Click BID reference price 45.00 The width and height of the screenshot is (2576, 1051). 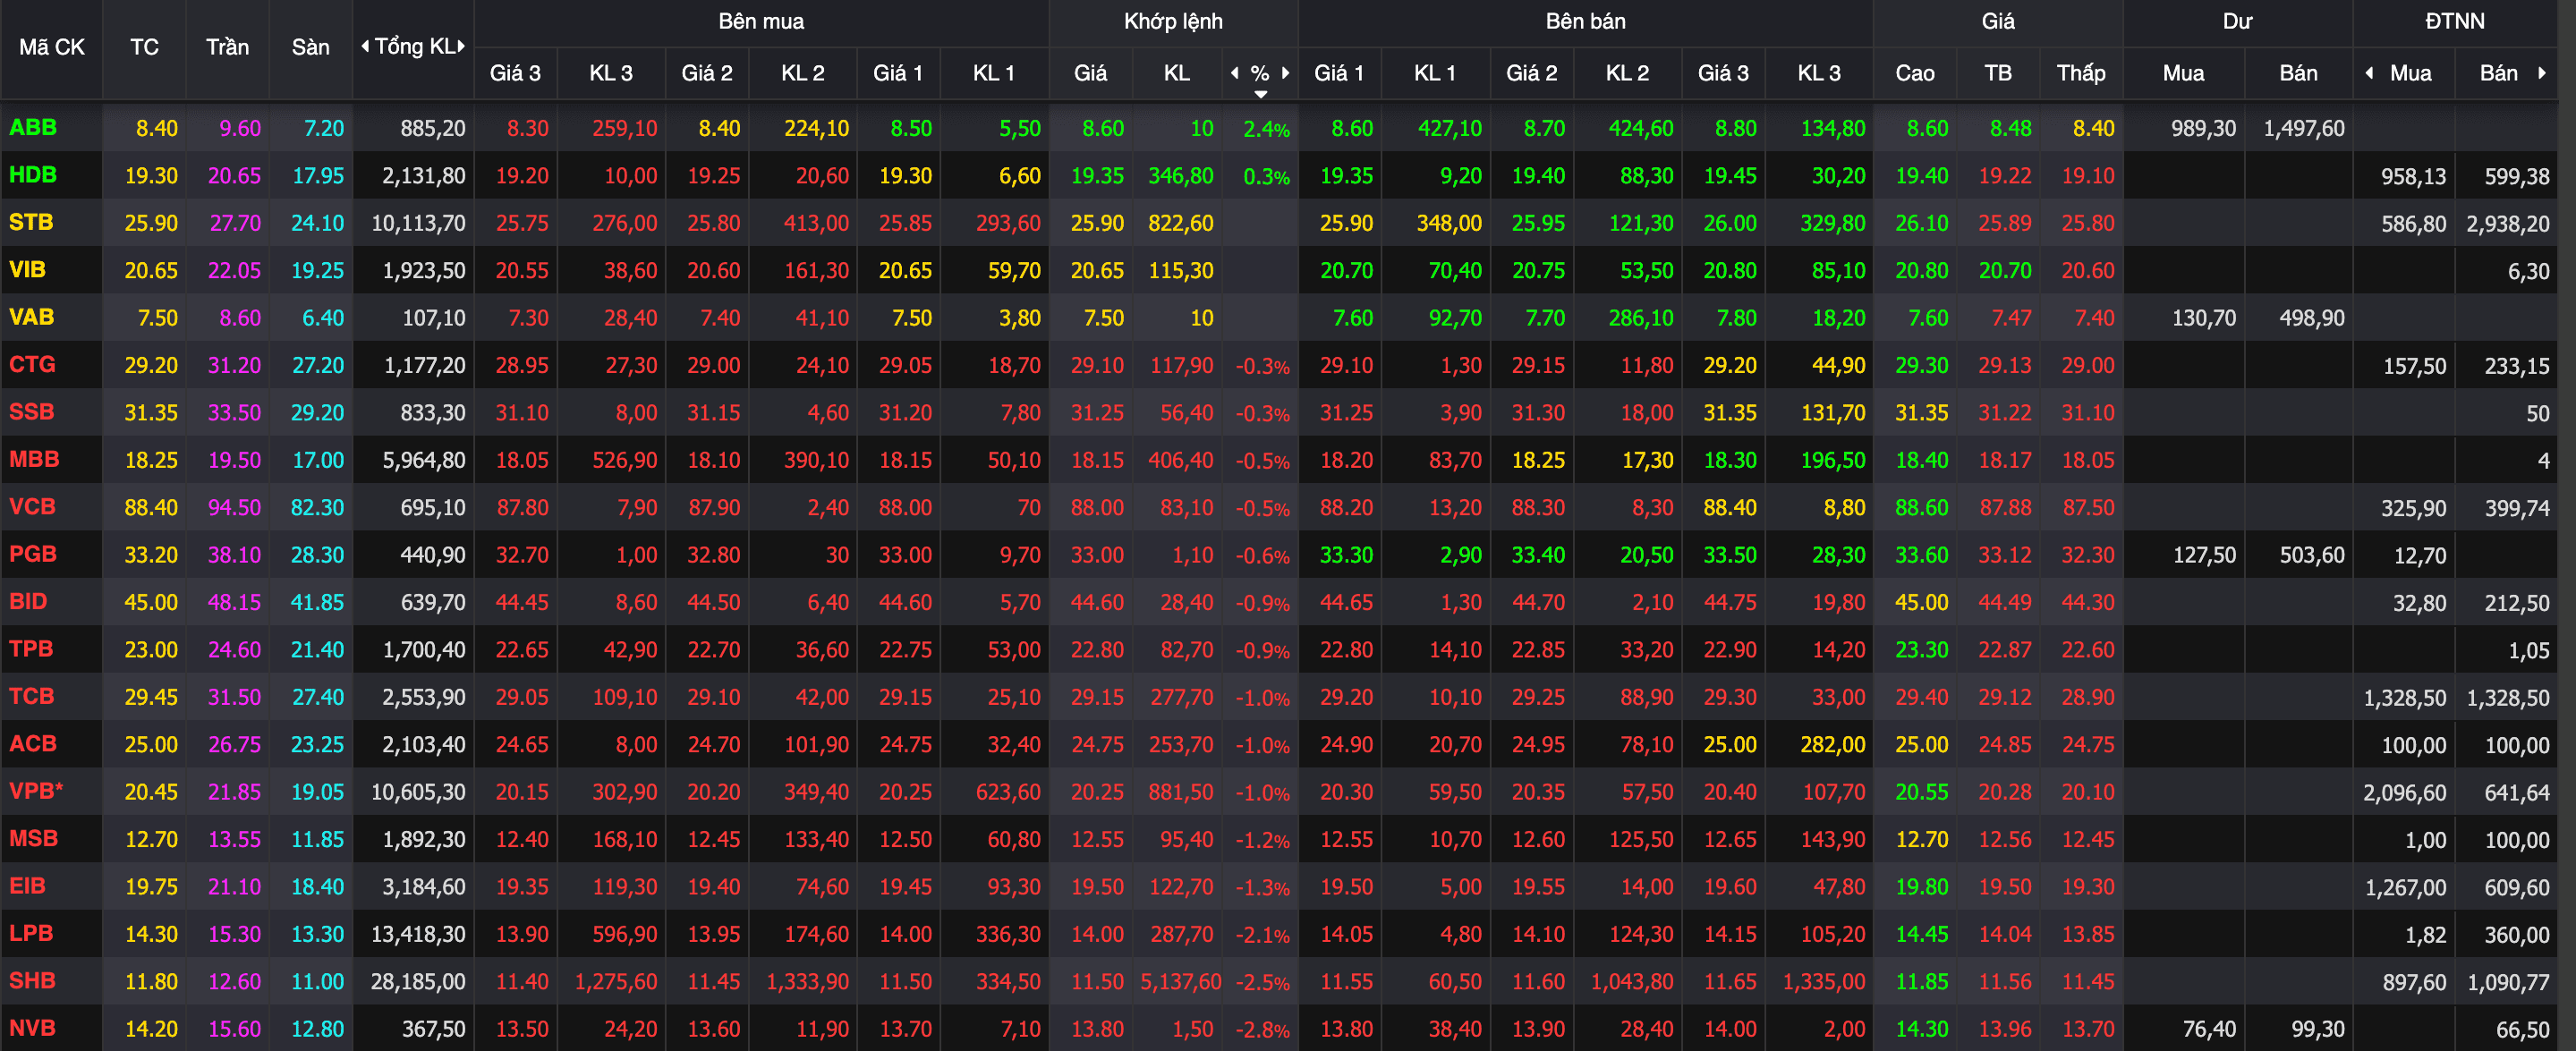[x=151, y=603]
